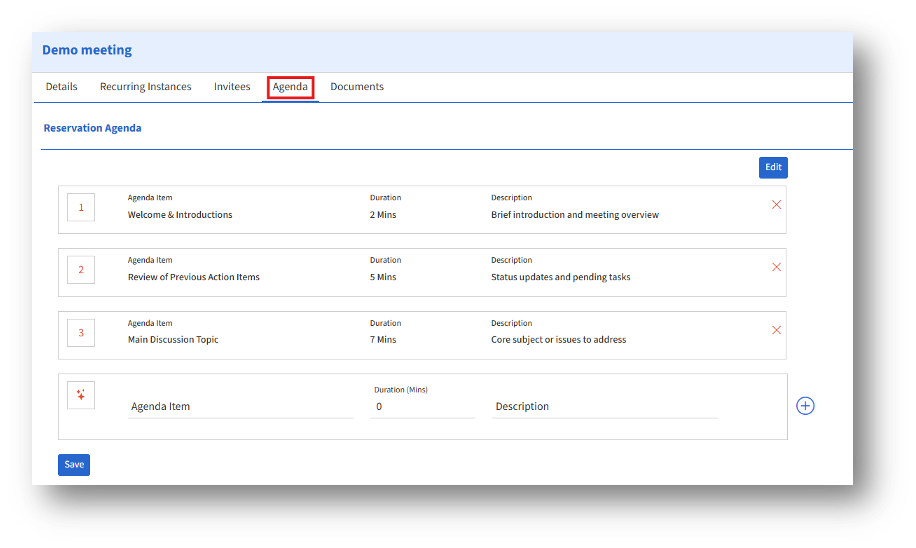Click the Description input field
Viewport: 916px width, 548px height.
click(604, 407)
